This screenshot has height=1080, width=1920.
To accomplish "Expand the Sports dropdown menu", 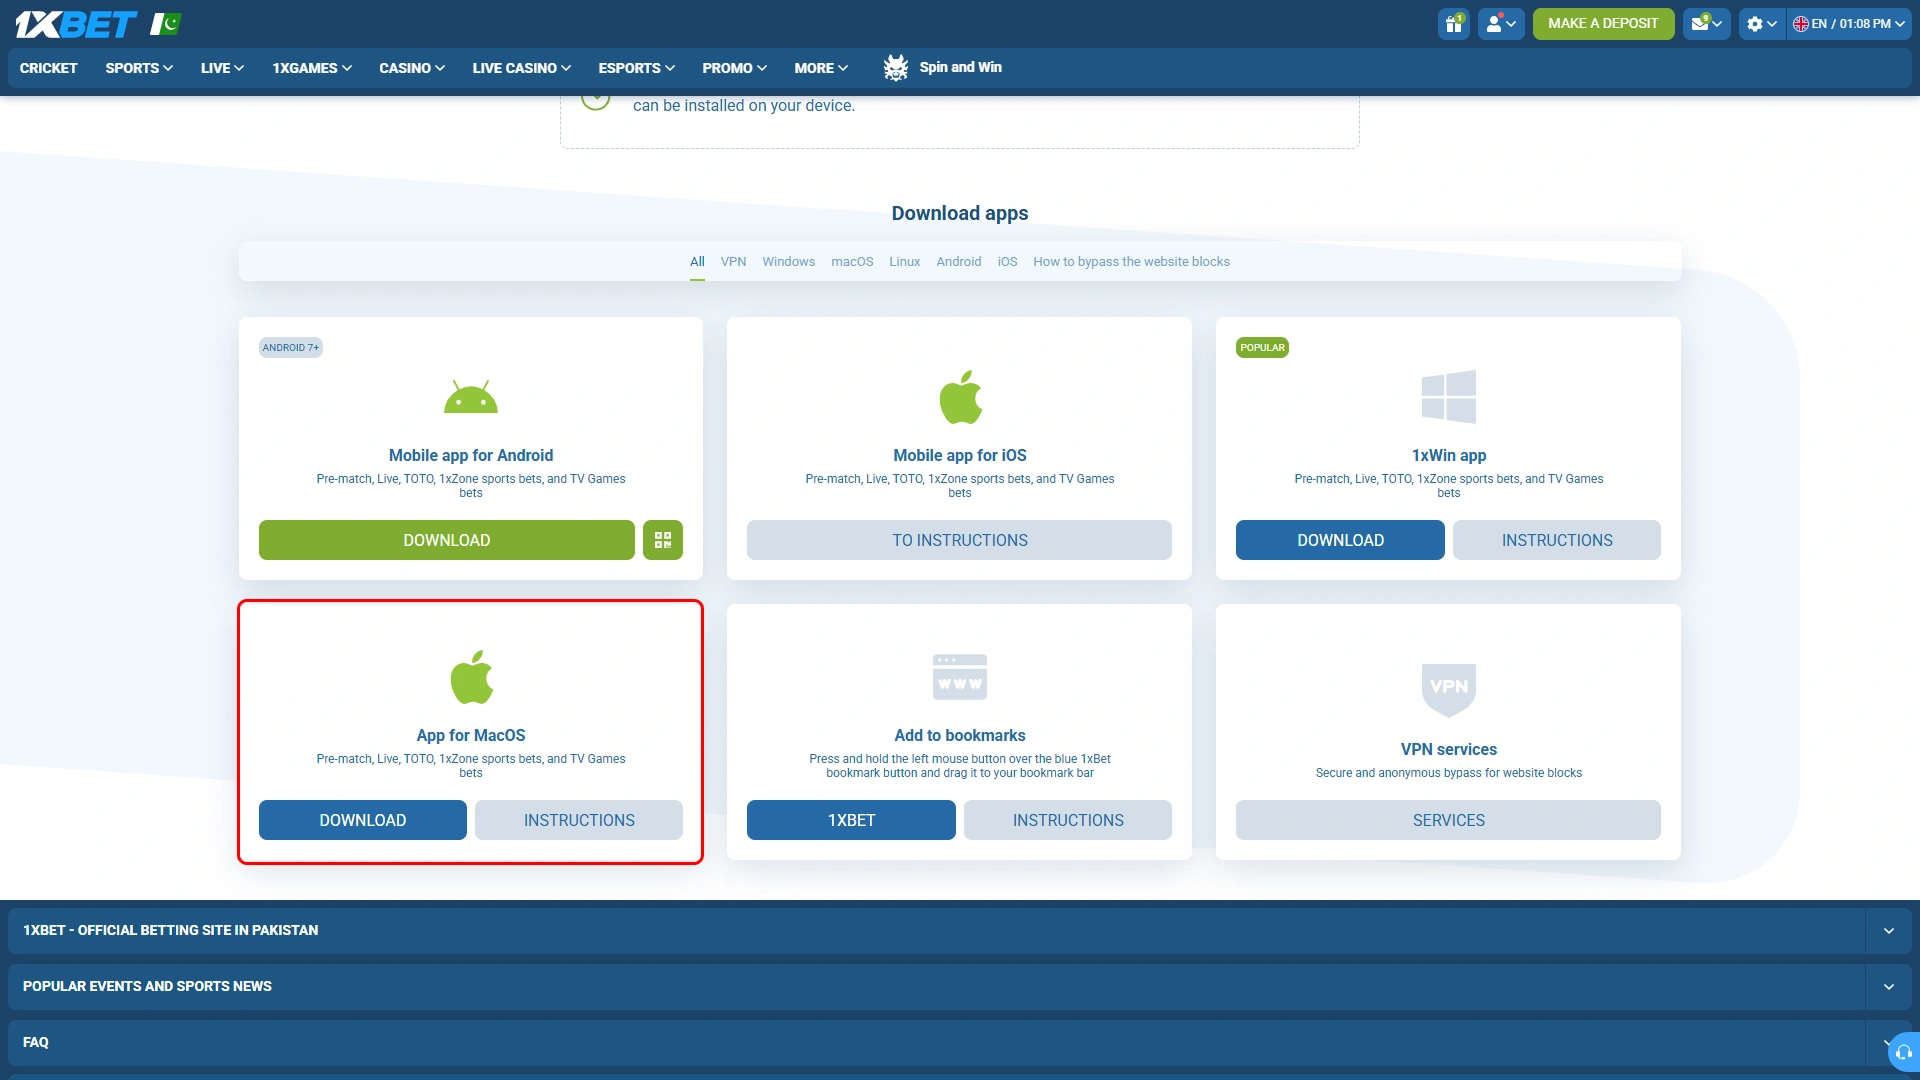I will click(x=139, y=68).
